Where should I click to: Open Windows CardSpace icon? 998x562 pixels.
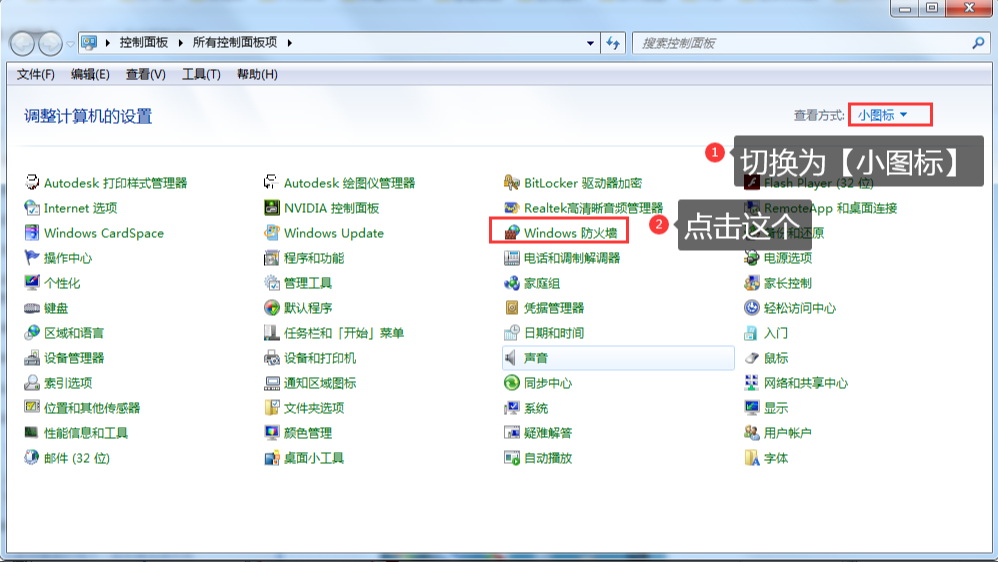[32, 232]
